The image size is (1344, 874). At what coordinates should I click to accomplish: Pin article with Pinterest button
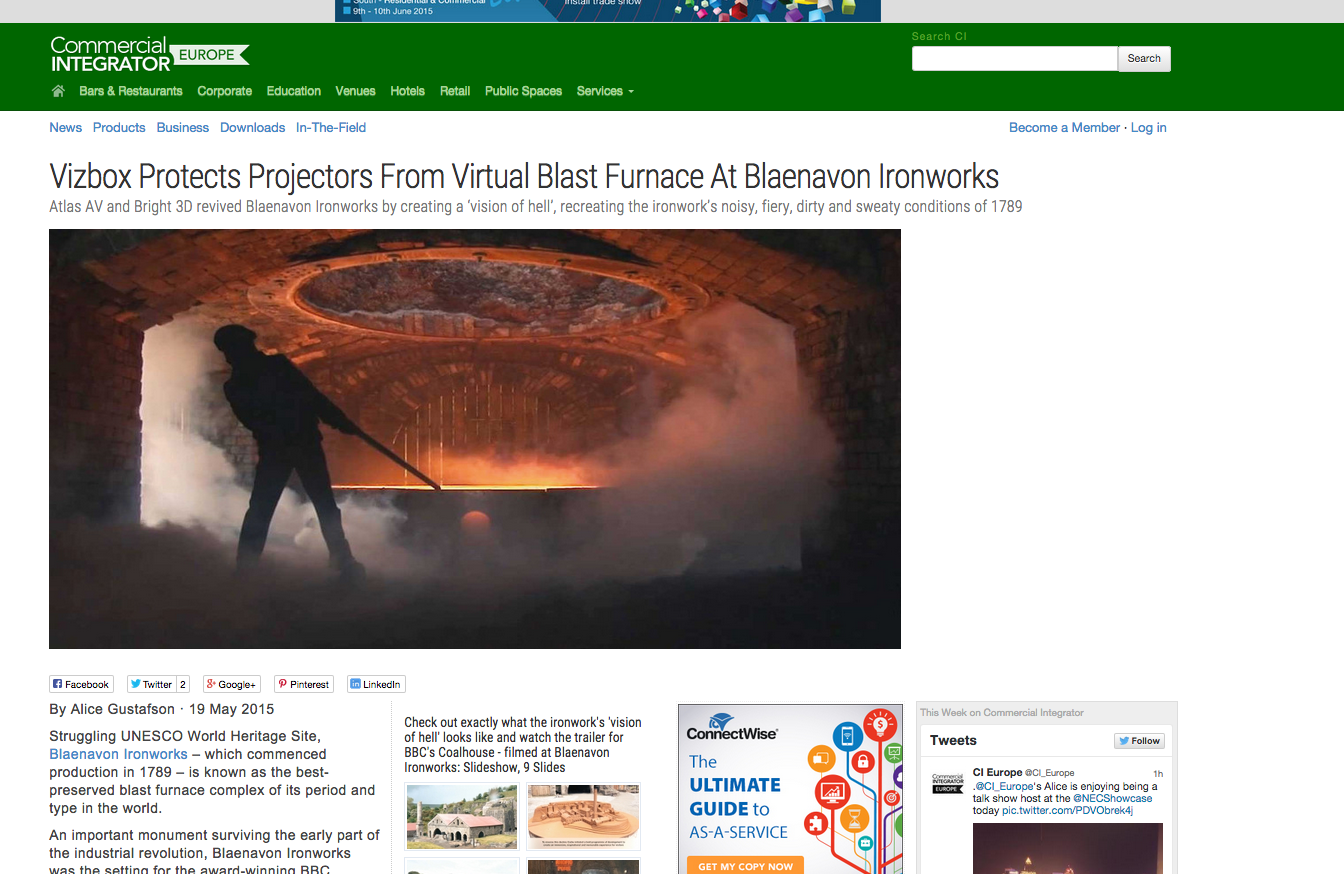pyautogui.click(x=304, y=684)
